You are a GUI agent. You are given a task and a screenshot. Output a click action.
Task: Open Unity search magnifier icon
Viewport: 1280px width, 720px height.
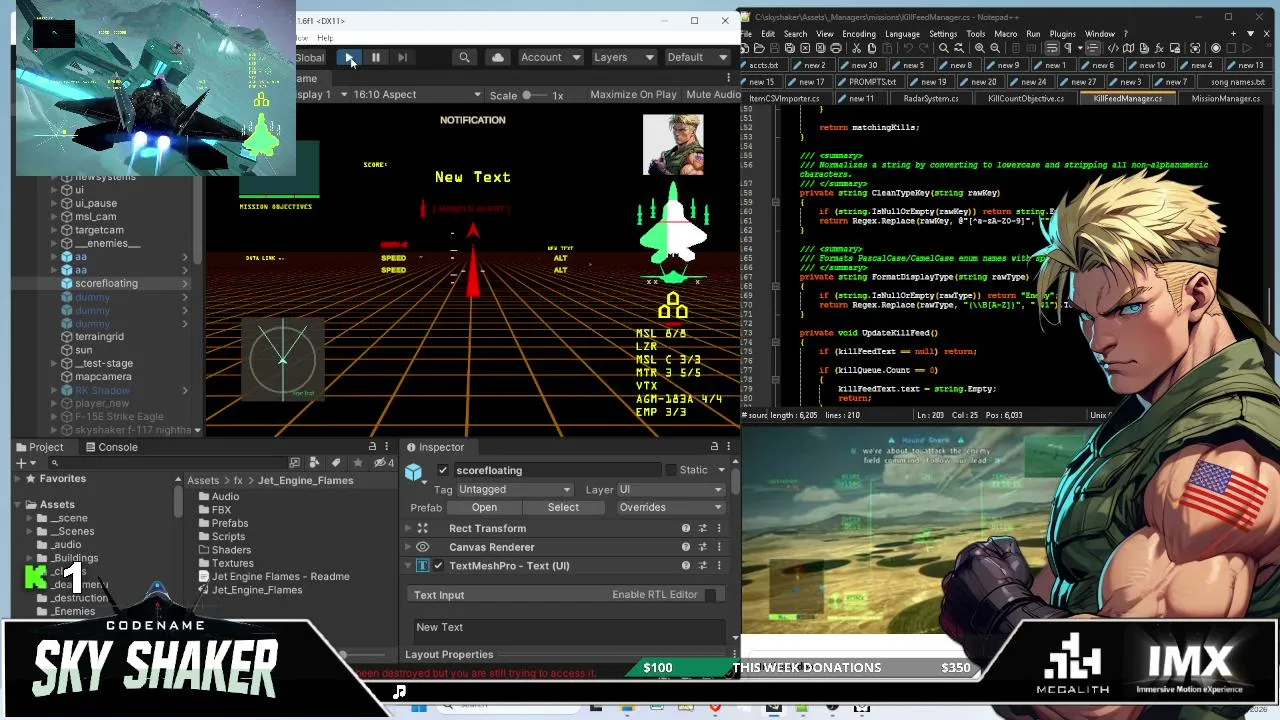pos(464,57)
